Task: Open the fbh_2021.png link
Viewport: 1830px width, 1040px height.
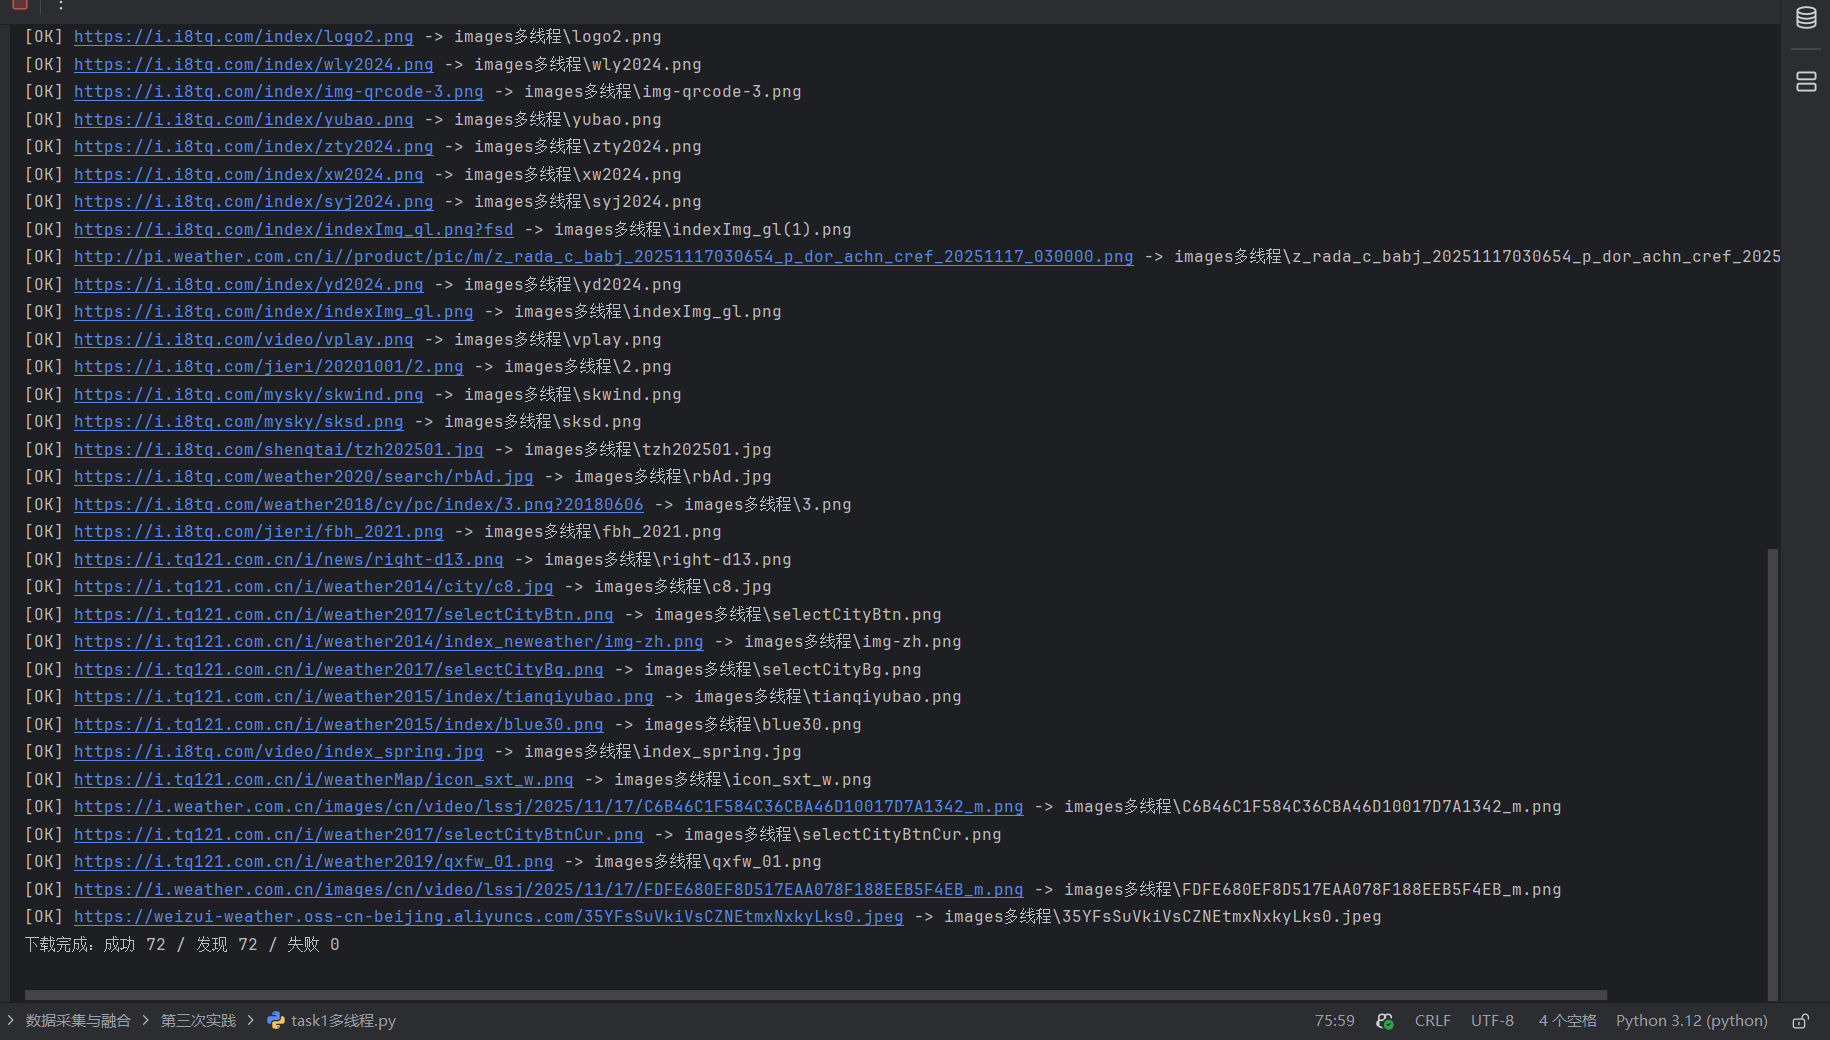Action: [x=258, y=532]
